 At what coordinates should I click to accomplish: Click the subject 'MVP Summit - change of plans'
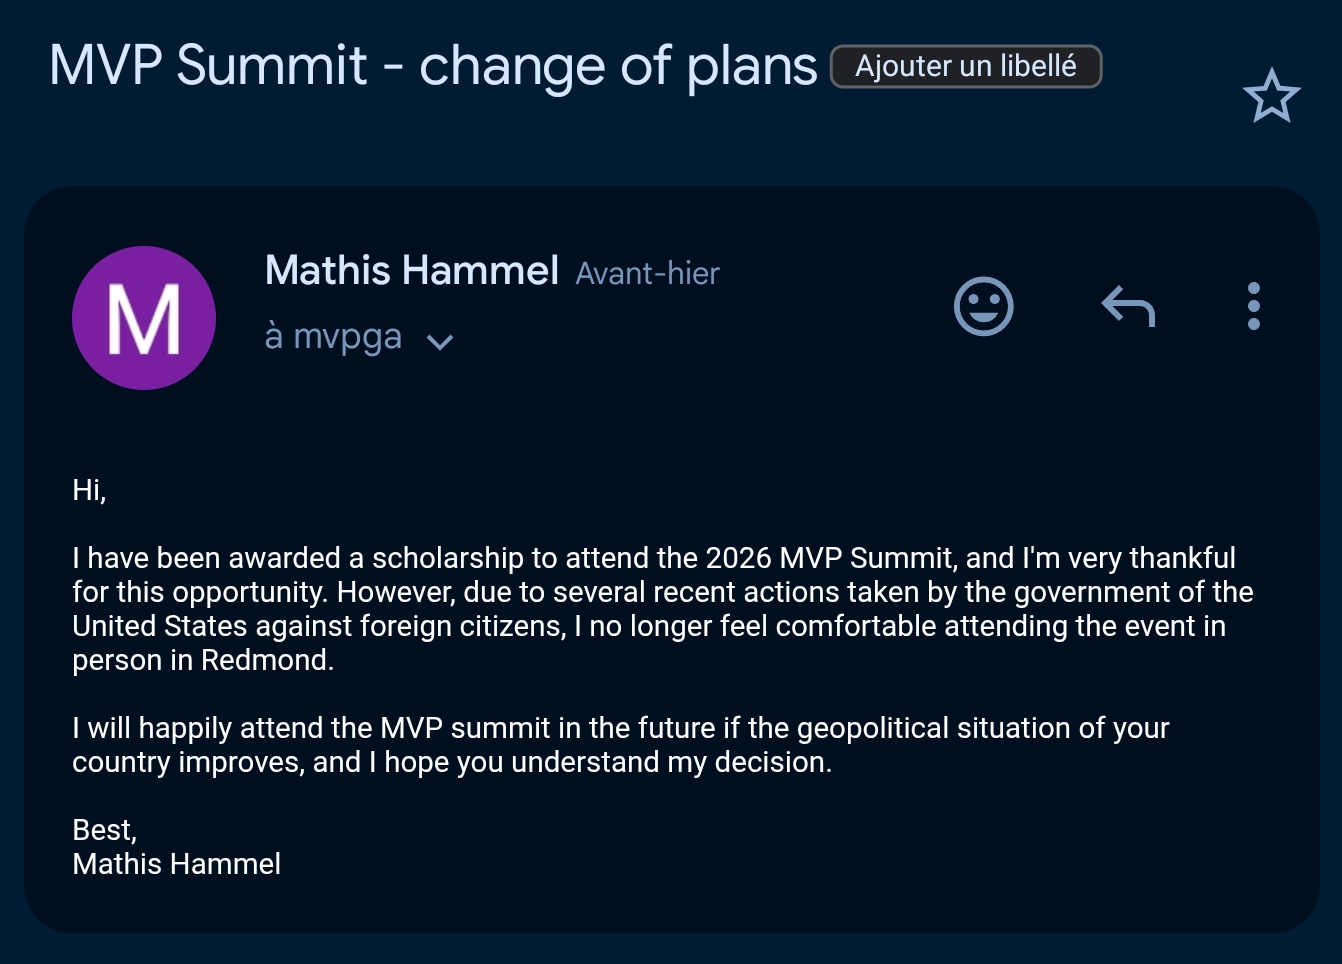[433, 66]
